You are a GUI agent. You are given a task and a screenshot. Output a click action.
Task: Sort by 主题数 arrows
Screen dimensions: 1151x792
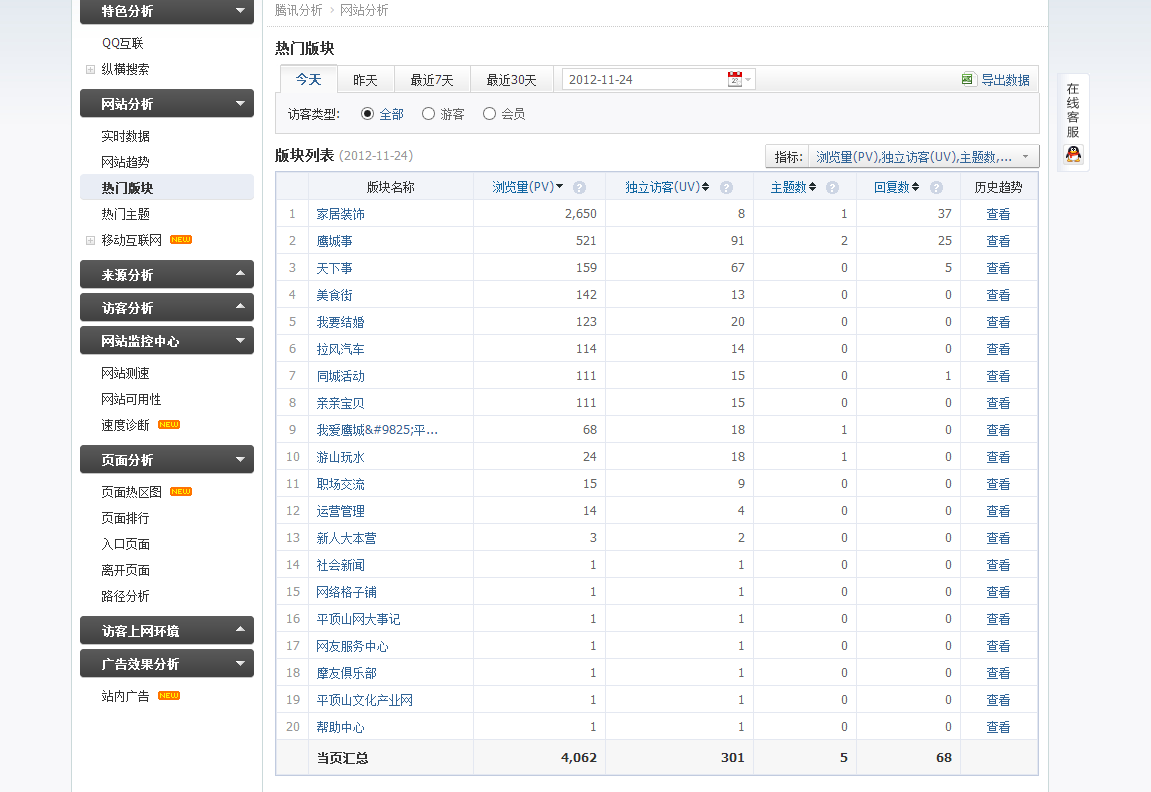click(813, 187)
